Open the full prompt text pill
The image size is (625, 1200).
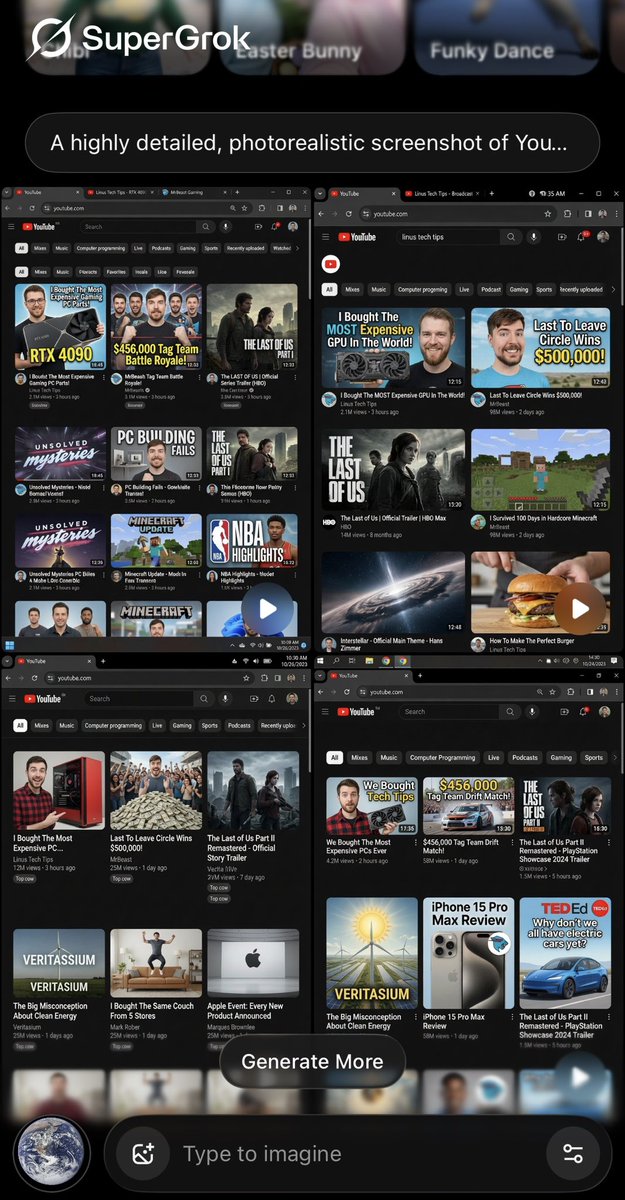pyautogui.click(x=312, y=143)
